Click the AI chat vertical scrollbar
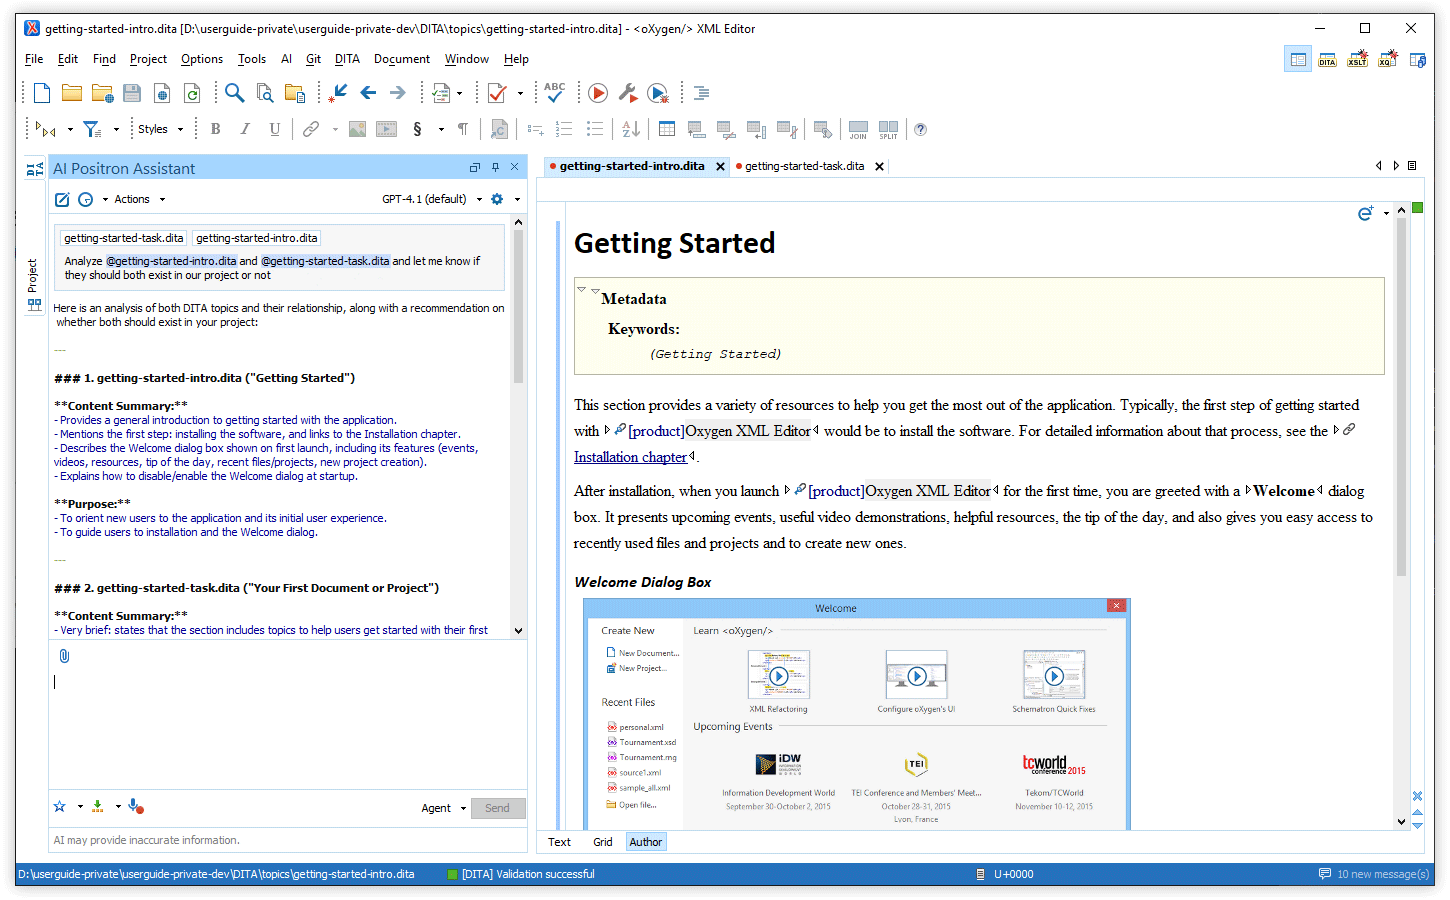The height and width of the screenshot is (900, 1450). pos(518,308)
